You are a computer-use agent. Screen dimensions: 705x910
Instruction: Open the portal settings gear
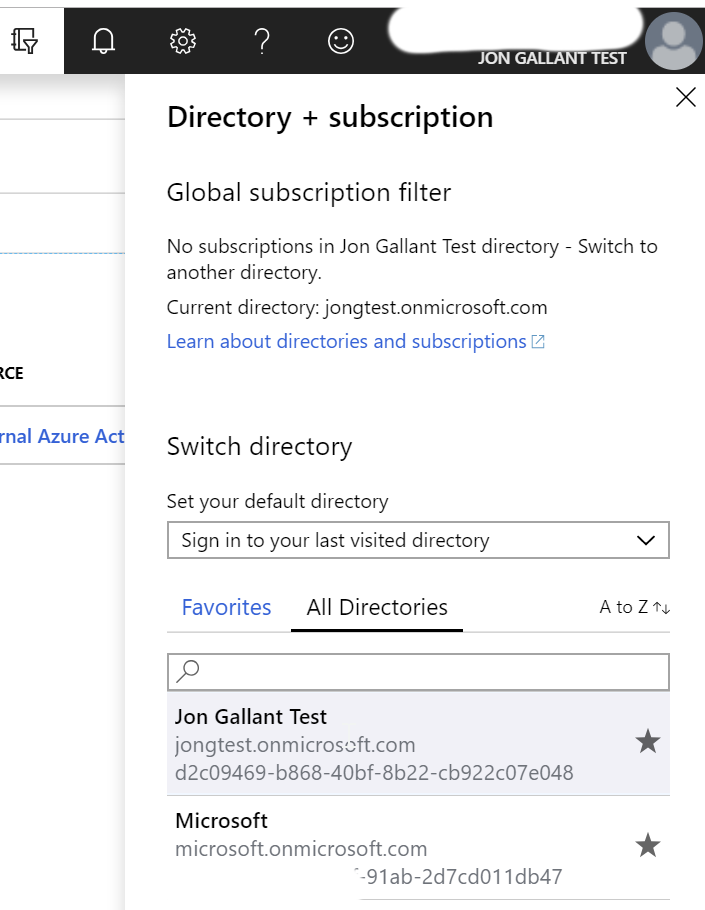[x=182, y=40]
